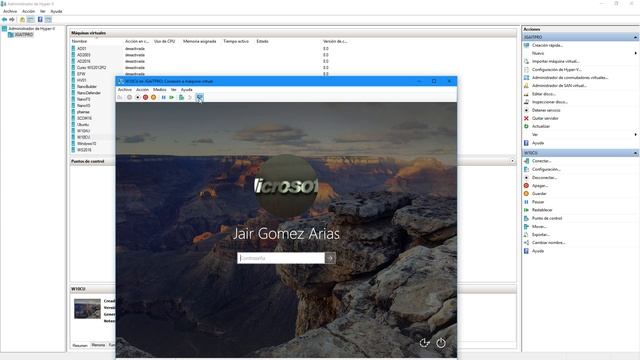Click Inspeccionar disco action
The height and width of the screenshot is (360, 640).
[550, 102]
